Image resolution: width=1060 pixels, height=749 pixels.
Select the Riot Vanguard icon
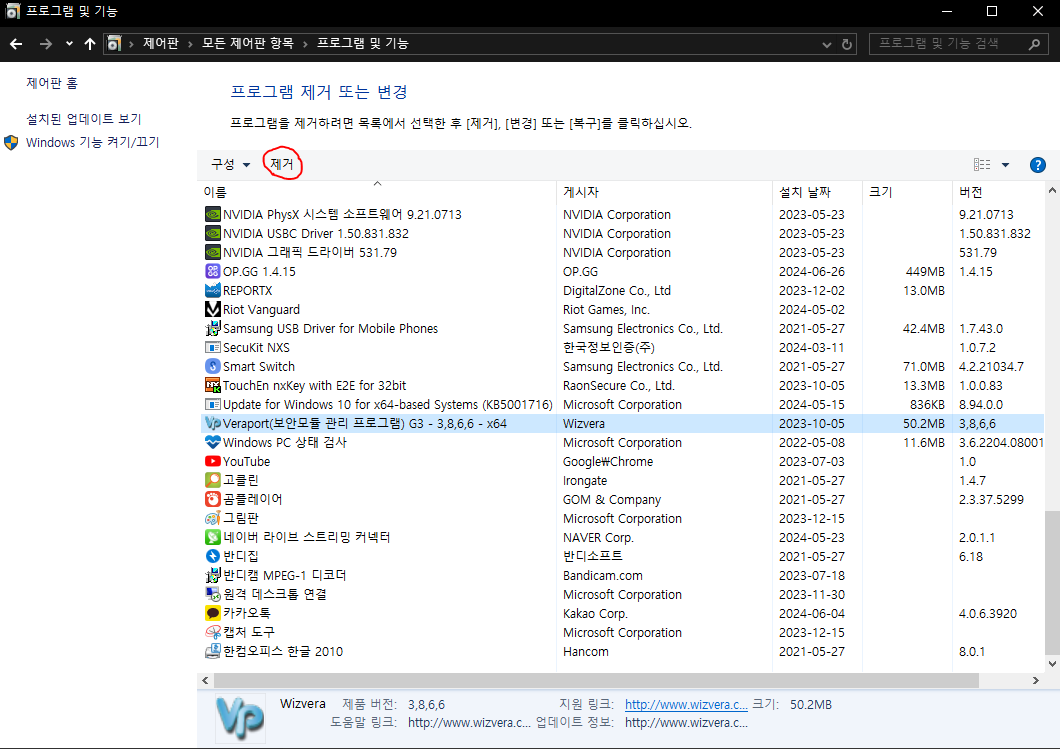(212, 309)
